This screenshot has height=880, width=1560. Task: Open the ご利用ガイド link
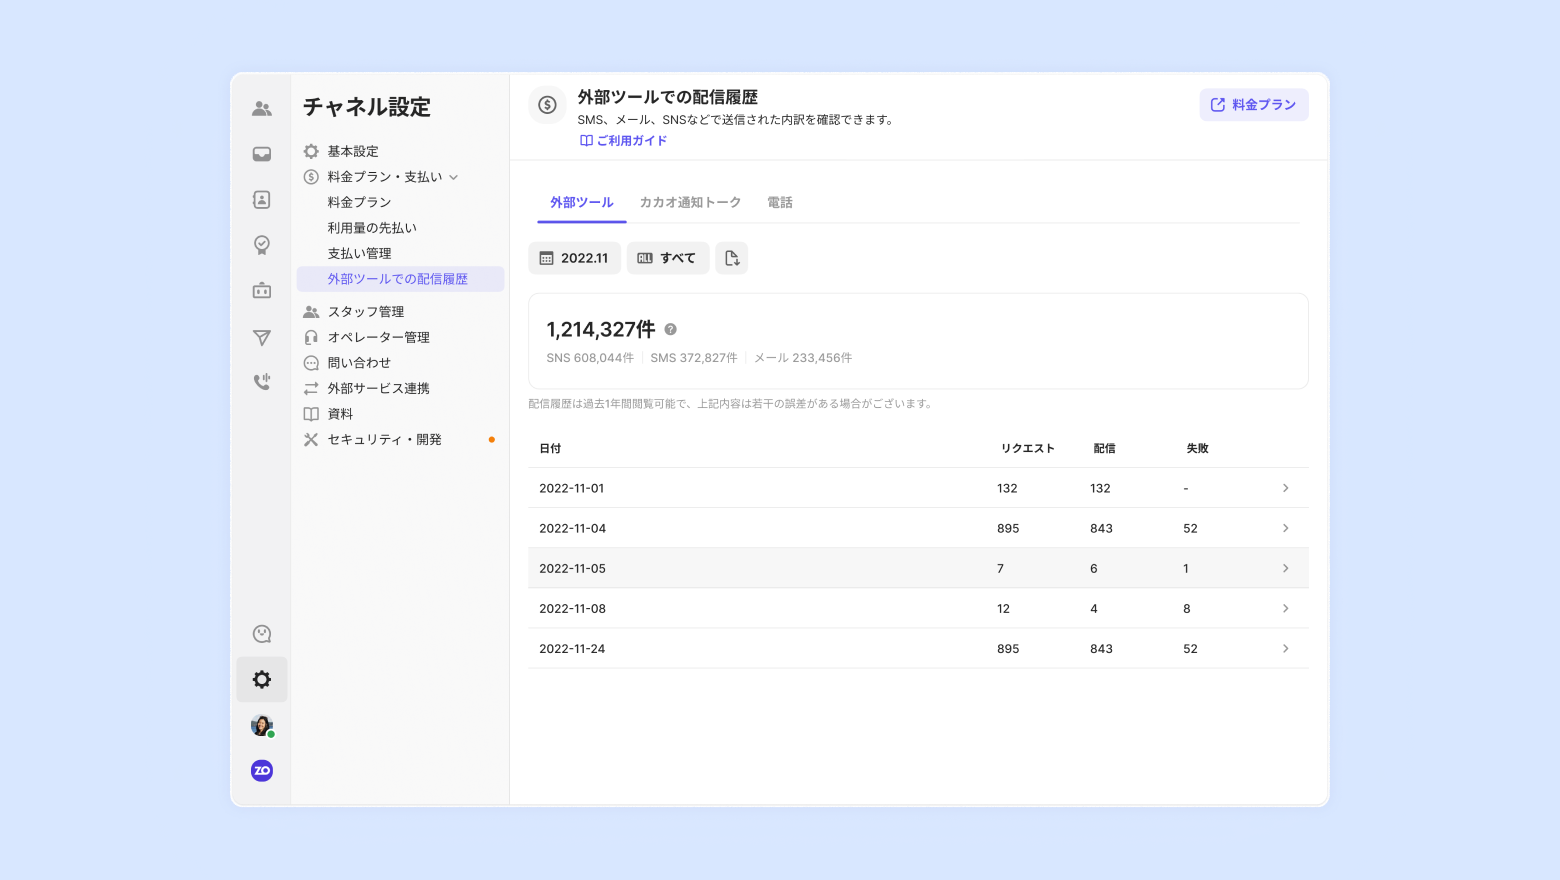coord(624,141)
